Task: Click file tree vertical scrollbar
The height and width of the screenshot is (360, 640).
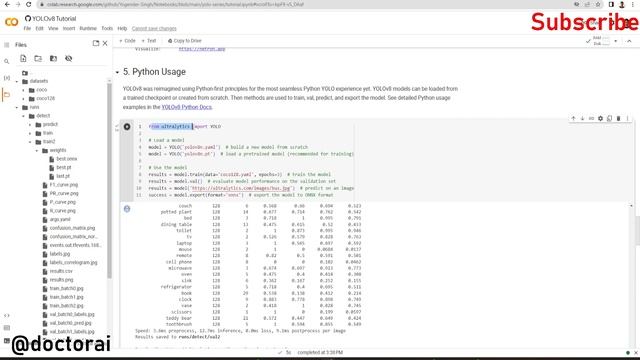Action: pos(109,180)
